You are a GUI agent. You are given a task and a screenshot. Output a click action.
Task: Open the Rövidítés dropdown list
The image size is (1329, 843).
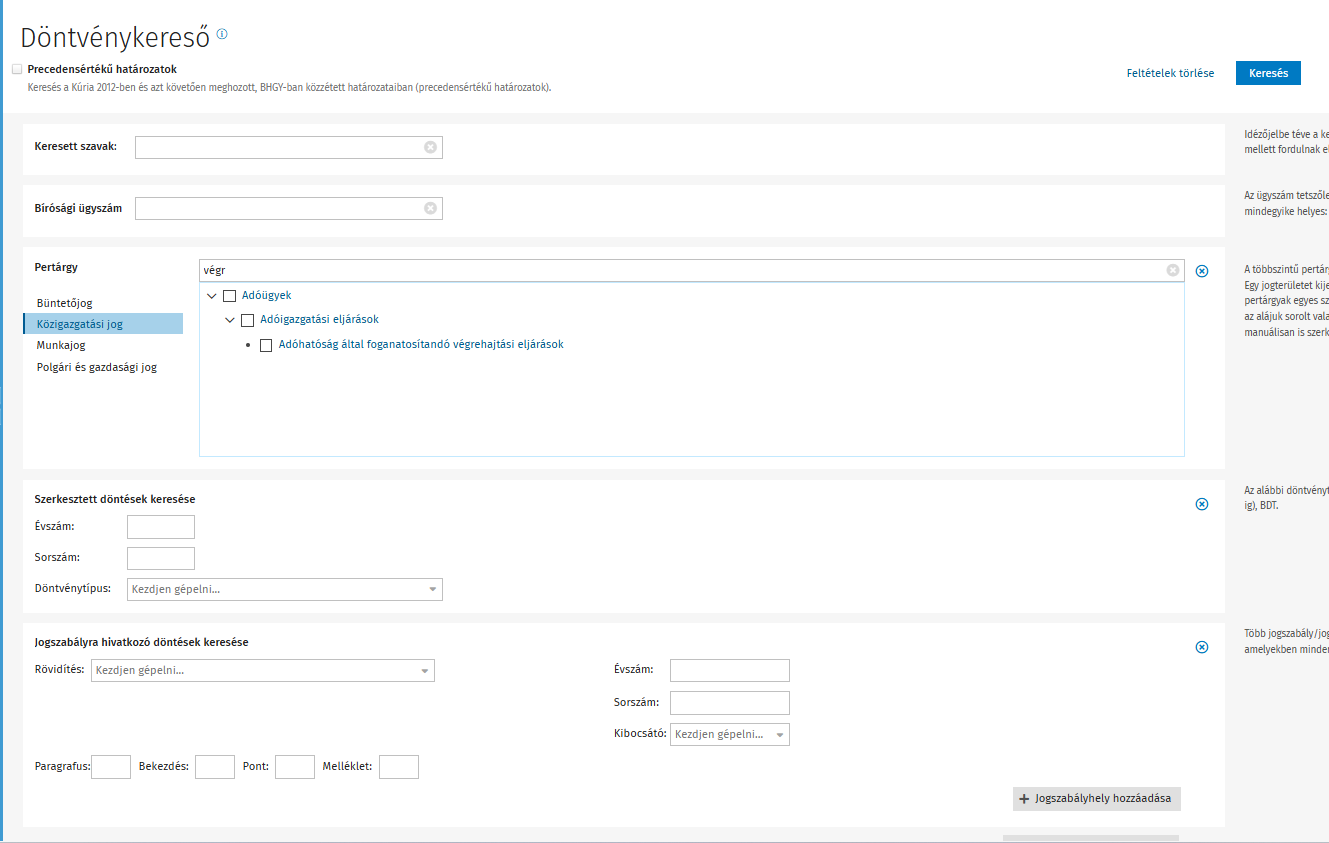pyautogui.click(x=425, y=670)
